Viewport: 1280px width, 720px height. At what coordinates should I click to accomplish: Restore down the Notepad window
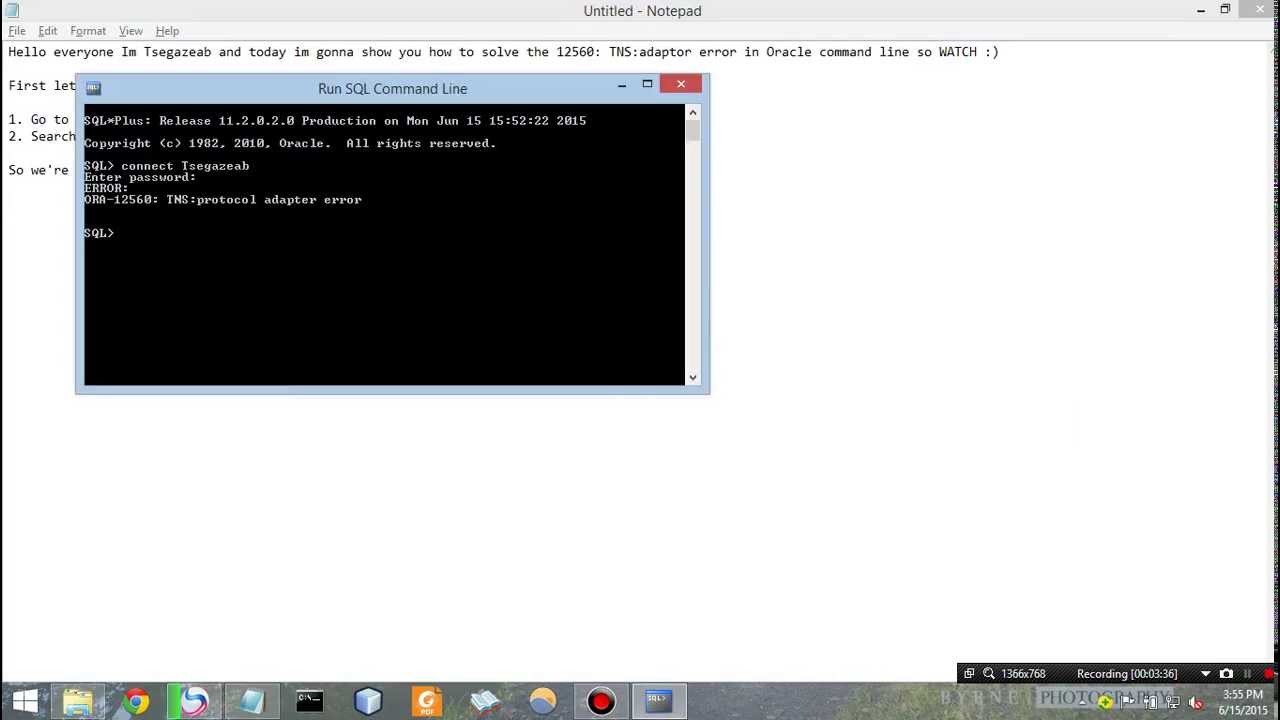(1225, 10)
